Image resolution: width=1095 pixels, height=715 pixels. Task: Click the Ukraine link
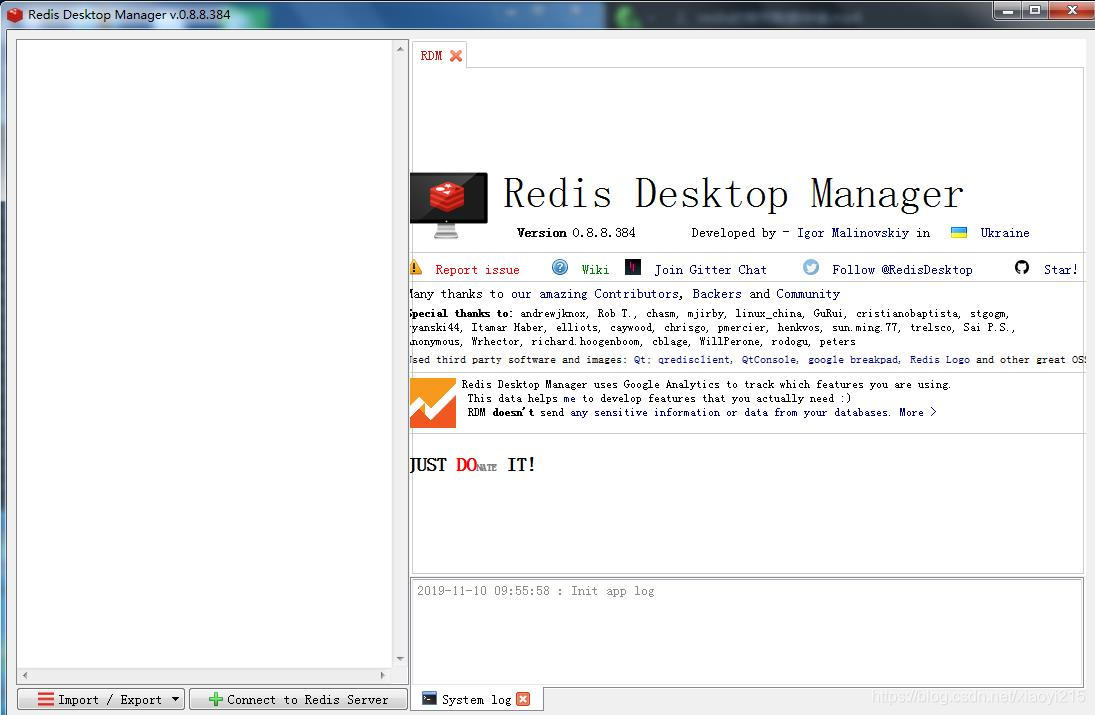click(x=1005, y=233)
